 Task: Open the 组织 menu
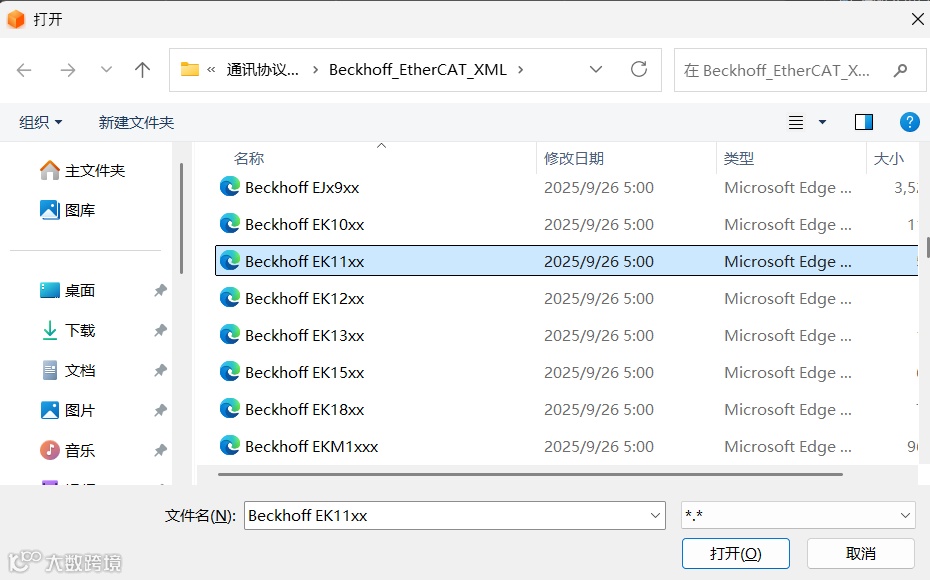point(40,122)
